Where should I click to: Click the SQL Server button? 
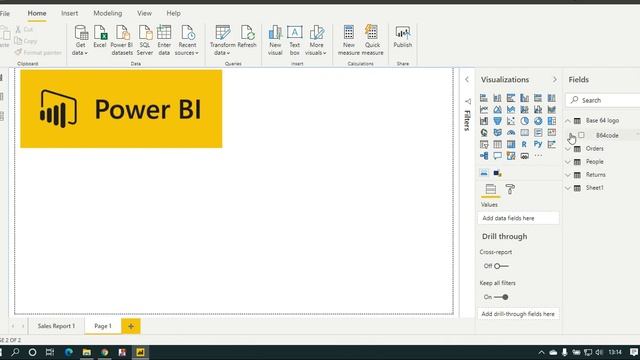pyautogui.click(x=144, y=40)
